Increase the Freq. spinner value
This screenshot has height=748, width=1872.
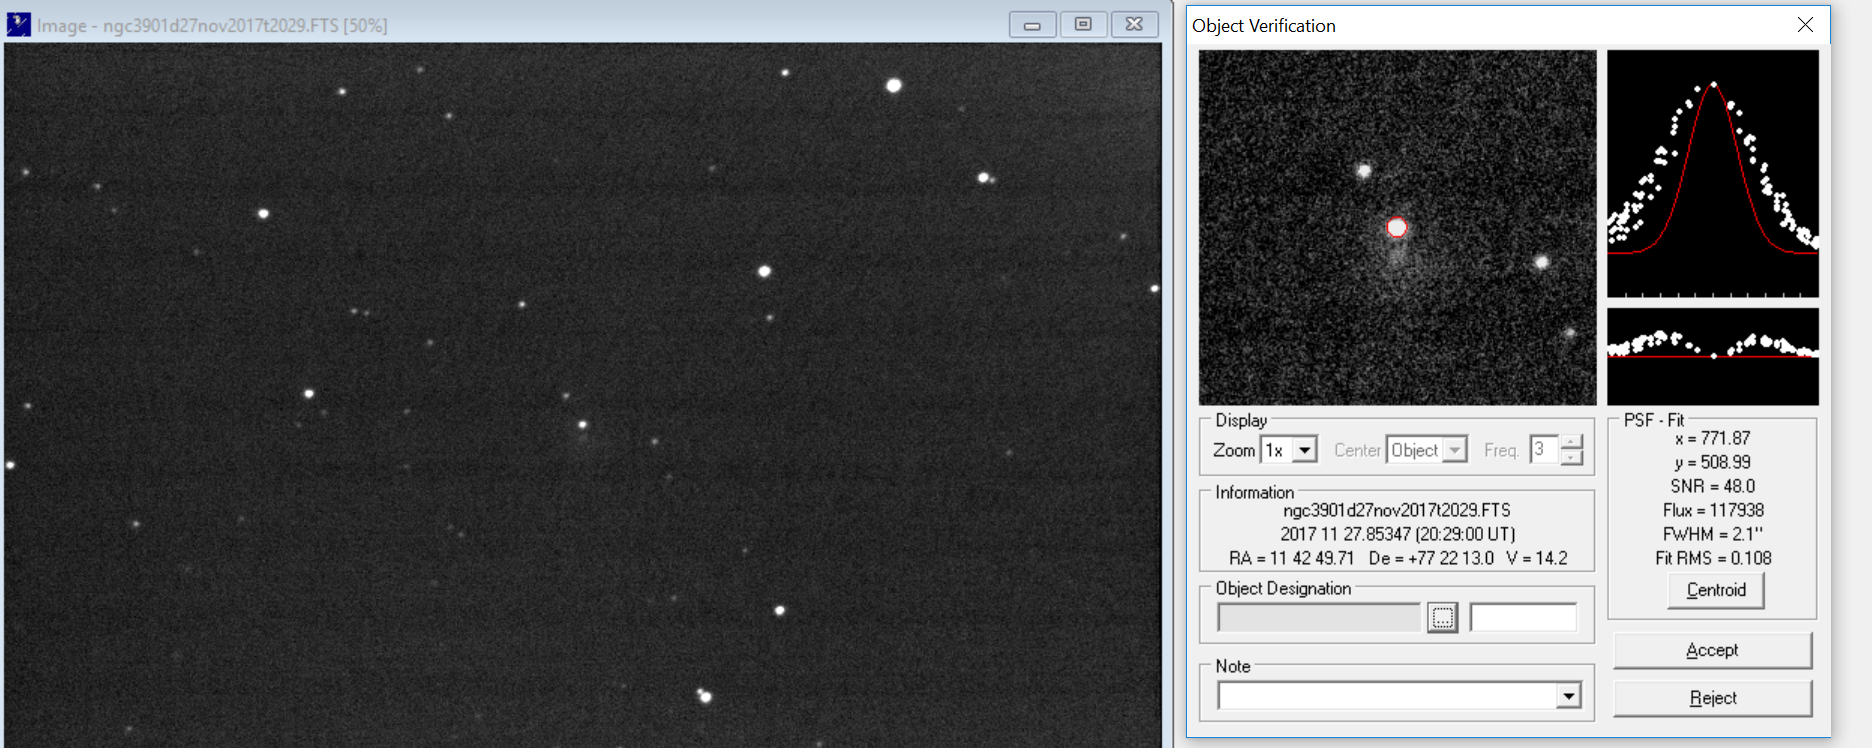coord(1571,443)
